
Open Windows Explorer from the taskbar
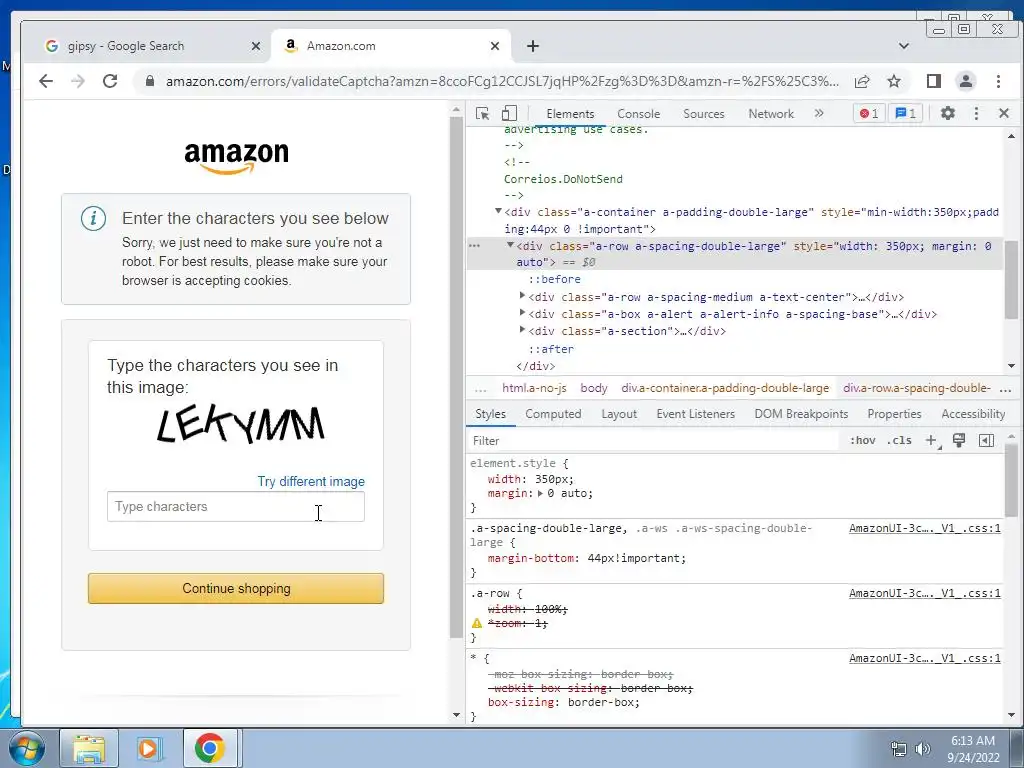pos(89,748)
